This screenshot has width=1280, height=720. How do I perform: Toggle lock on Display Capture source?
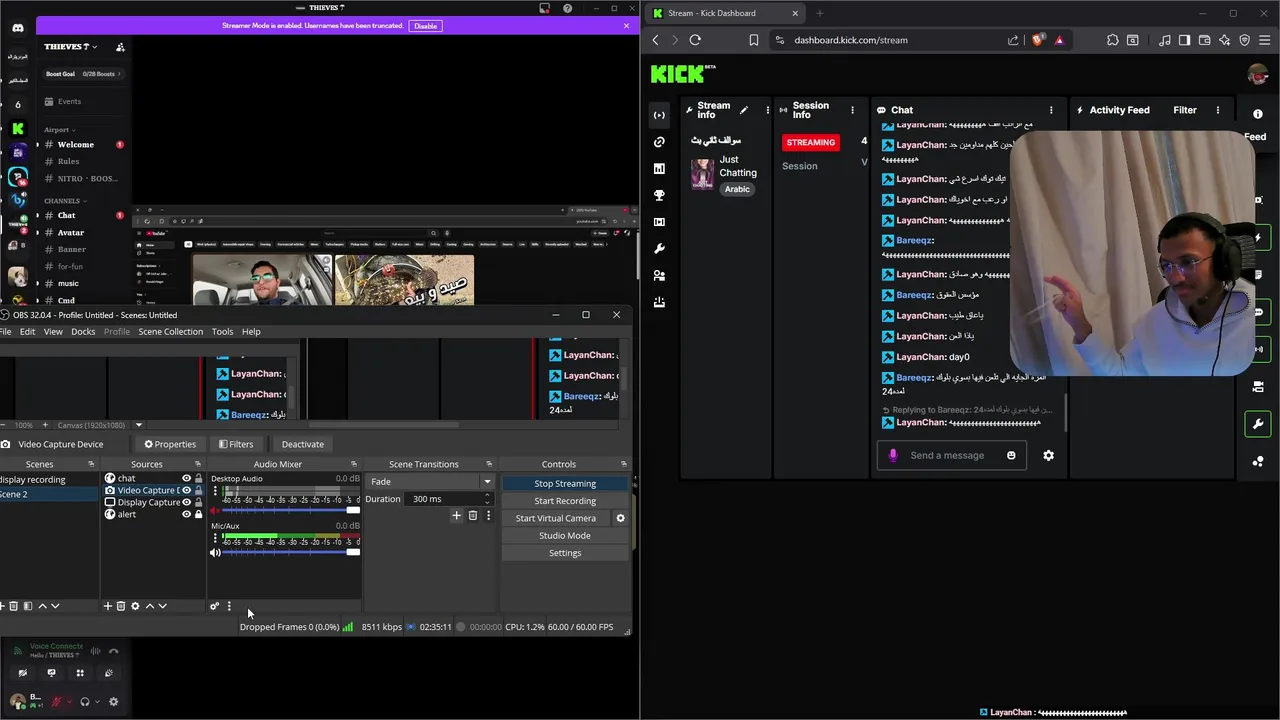pyautogui.click(x=198, y=503)
